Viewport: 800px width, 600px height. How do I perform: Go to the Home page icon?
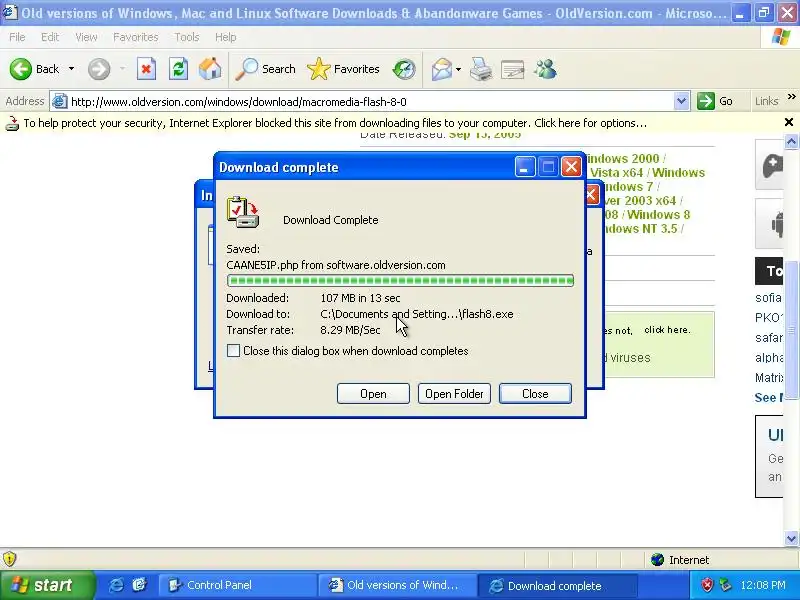pos(210,69)
